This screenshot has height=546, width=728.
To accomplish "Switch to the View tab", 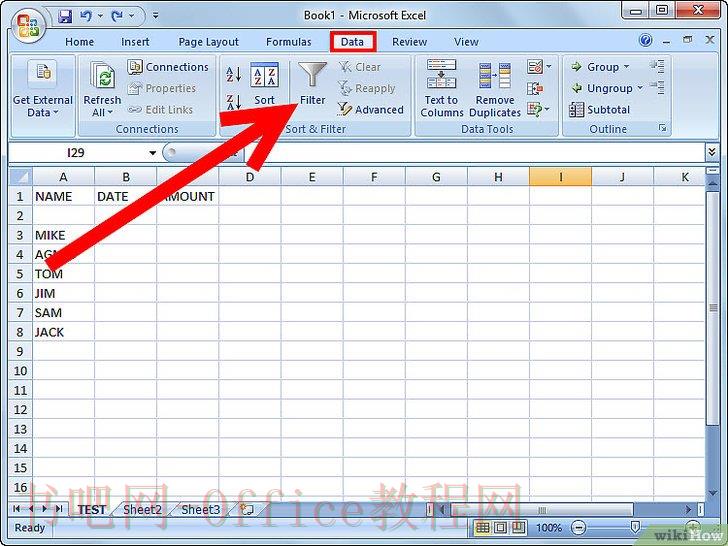I will (466, 42).
